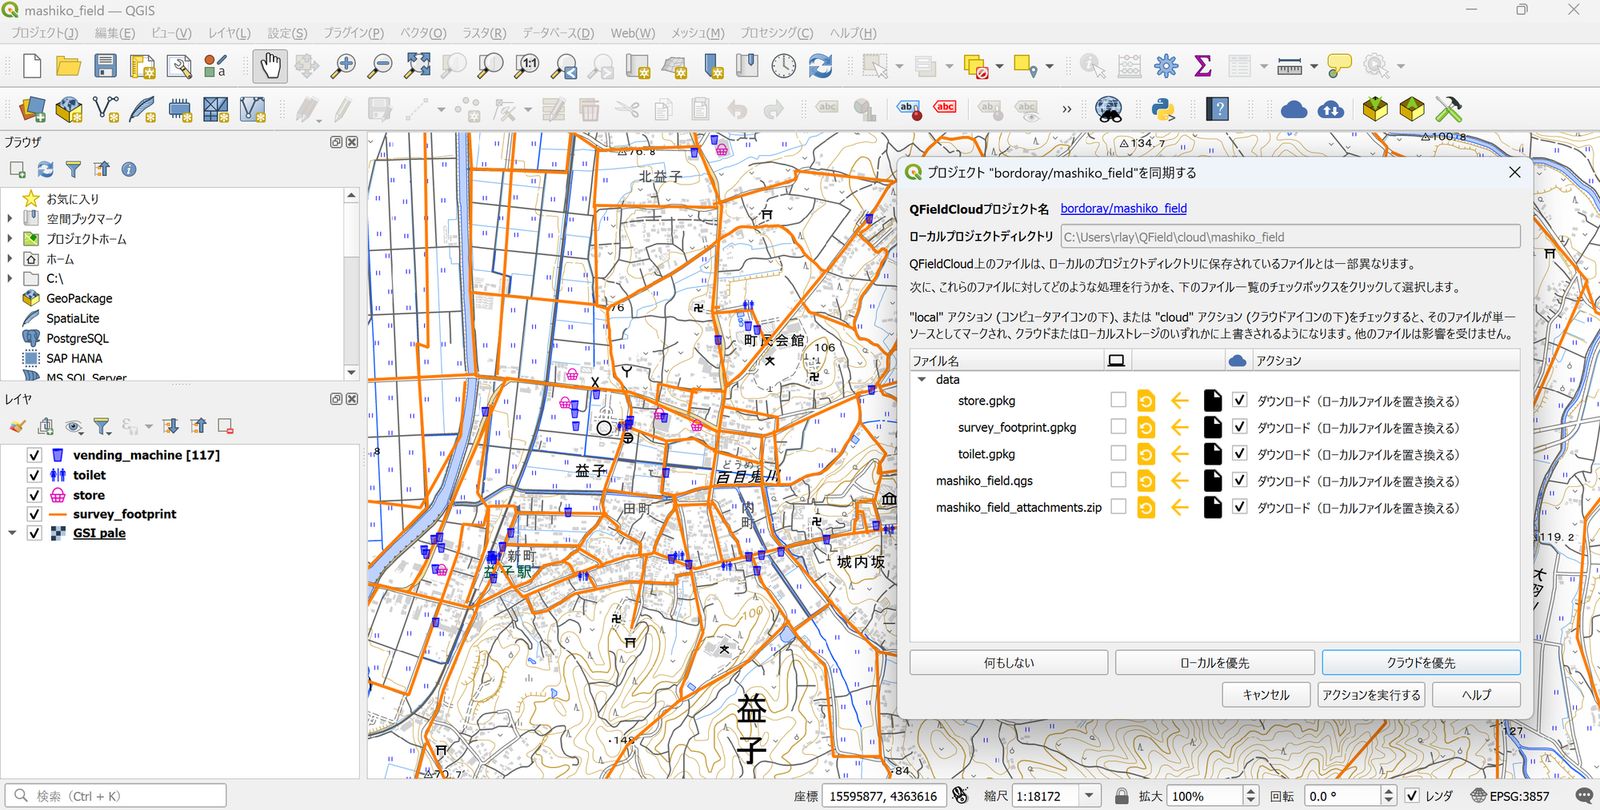
Task: Click the Browser panel refresh icon
Action: 45,169
